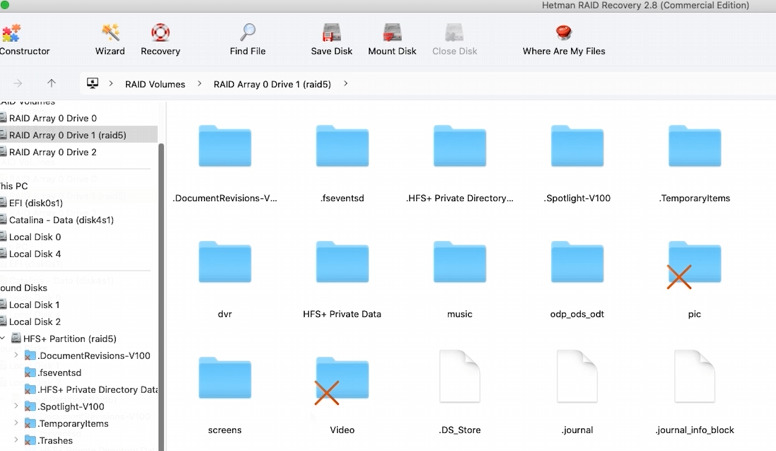
Task: Click the sidebar vertical scrollbar
Action: click(x=161, y=297)
